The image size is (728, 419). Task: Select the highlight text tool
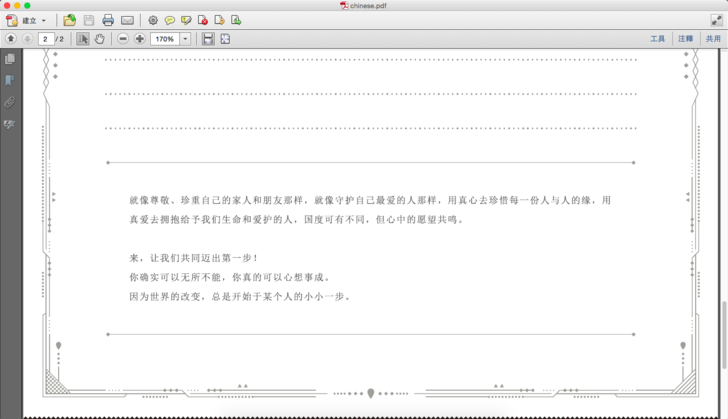tap(186, 20)
